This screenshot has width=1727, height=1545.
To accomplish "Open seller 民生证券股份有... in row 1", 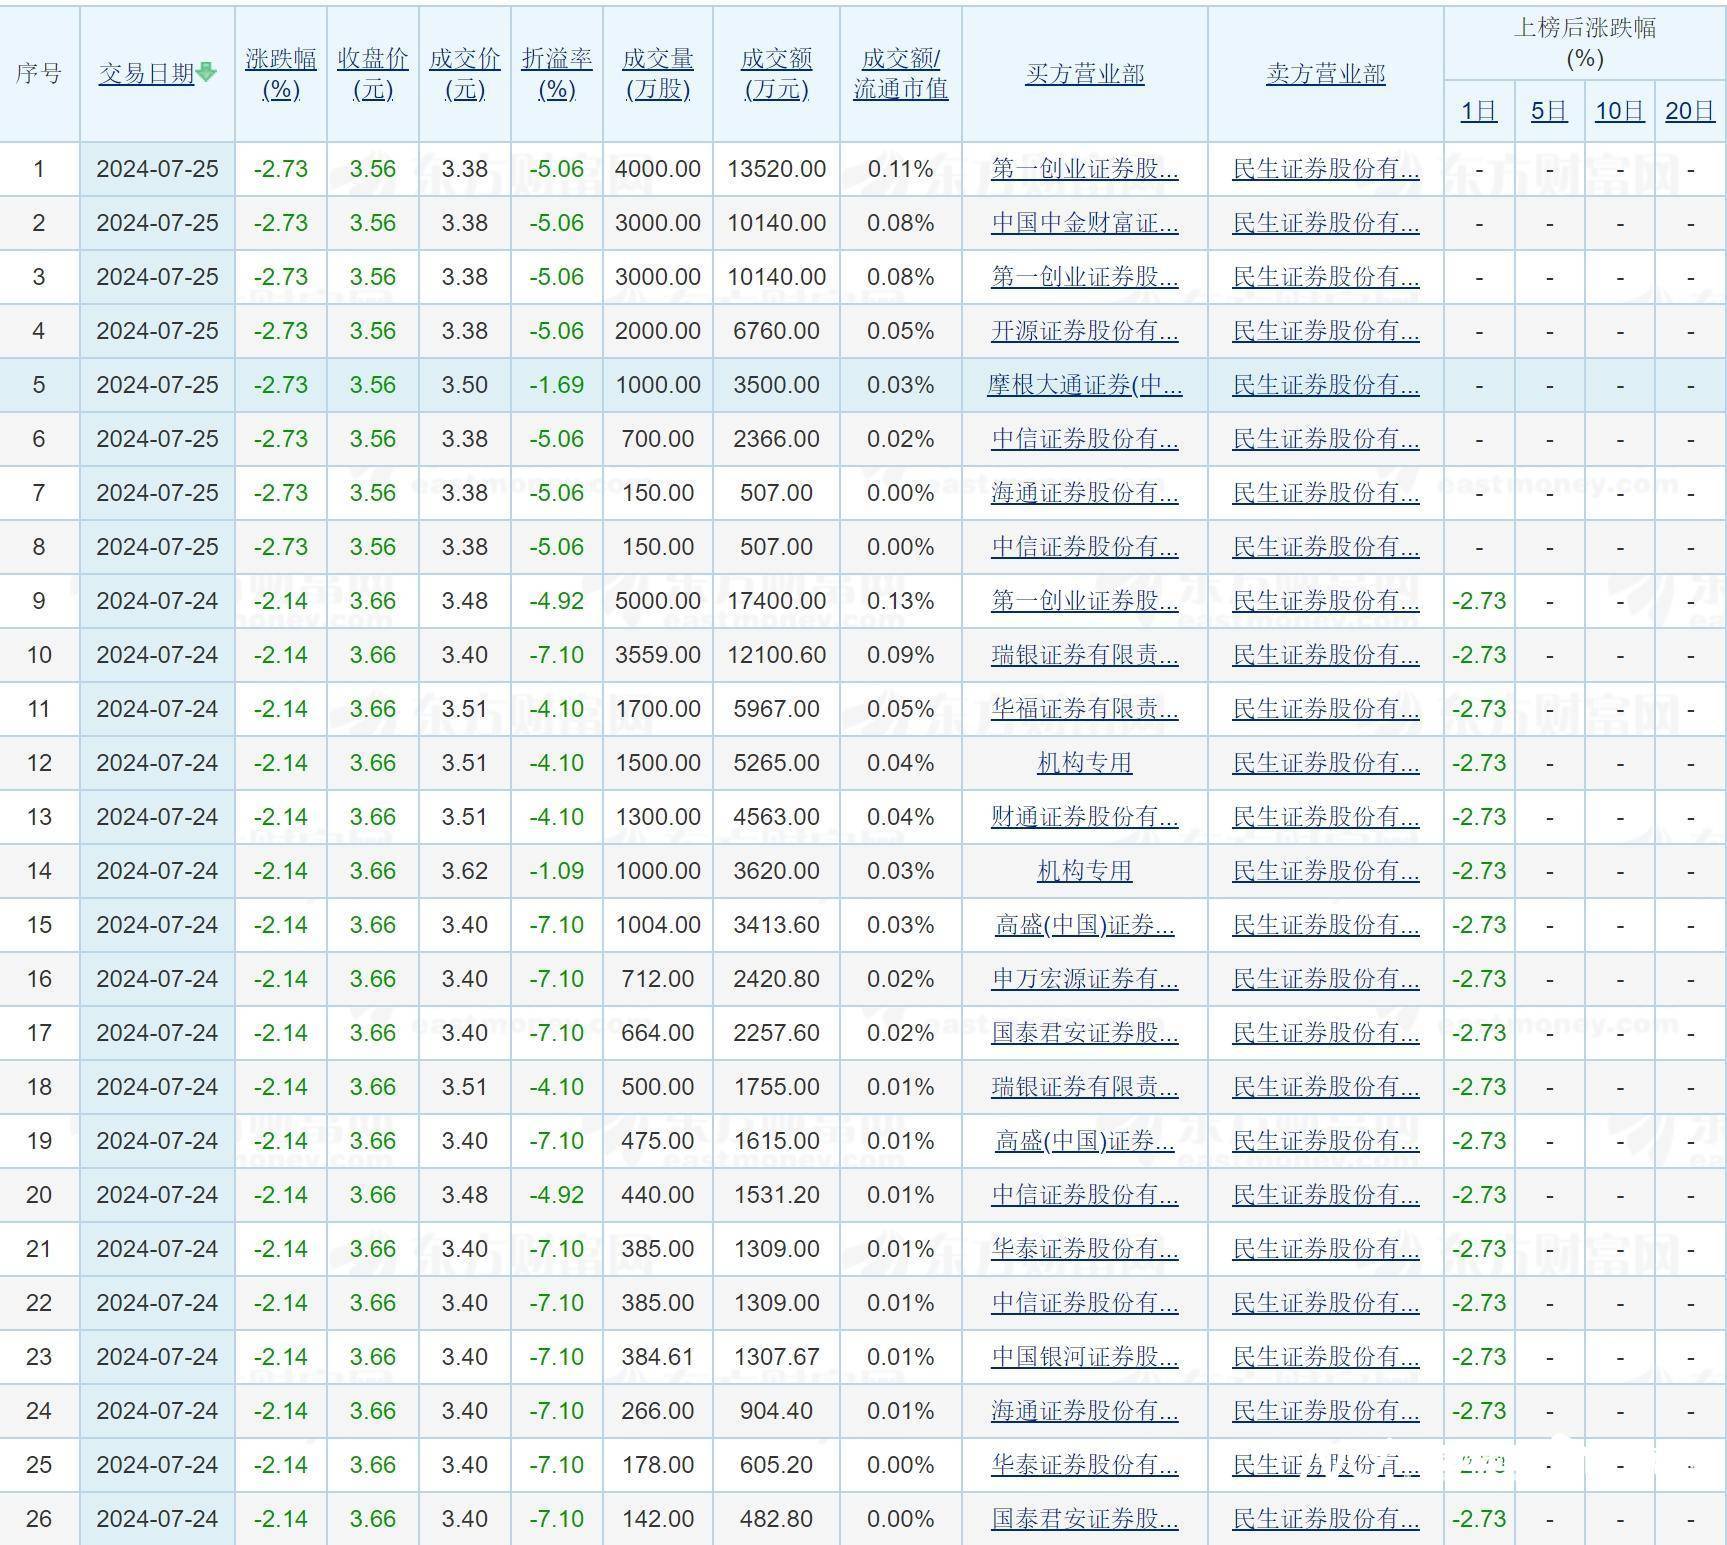I will tap(1326, 169).
